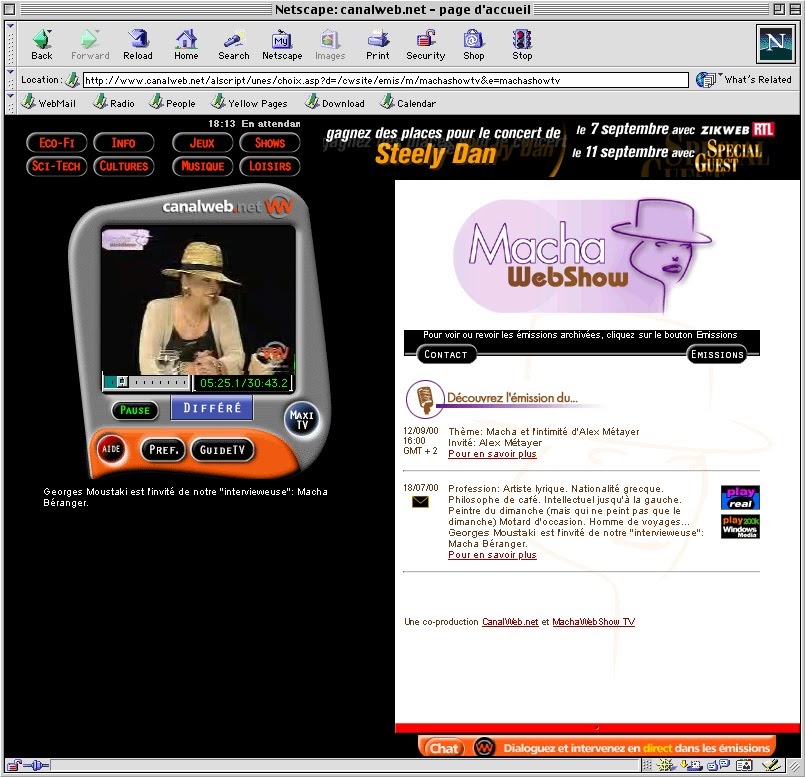Image resolution: width=805 pixels, height=777 pixels.
Task: Click the canalweb.net logo on the player
Action: (227, 206)
